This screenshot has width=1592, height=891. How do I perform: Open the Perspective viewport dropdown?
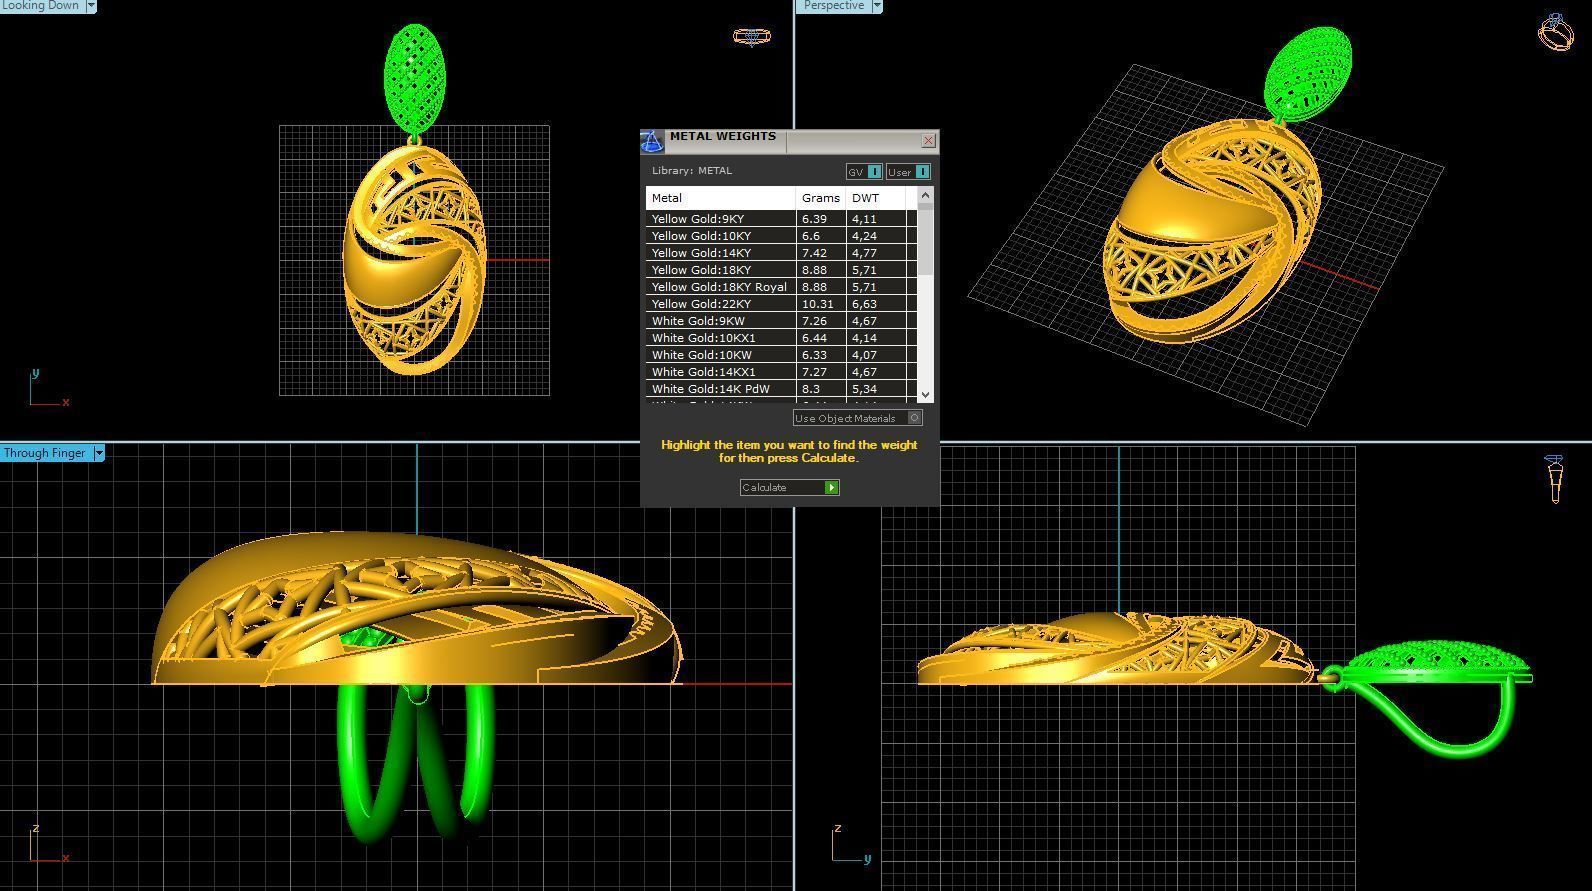click(x=877, y=6)
